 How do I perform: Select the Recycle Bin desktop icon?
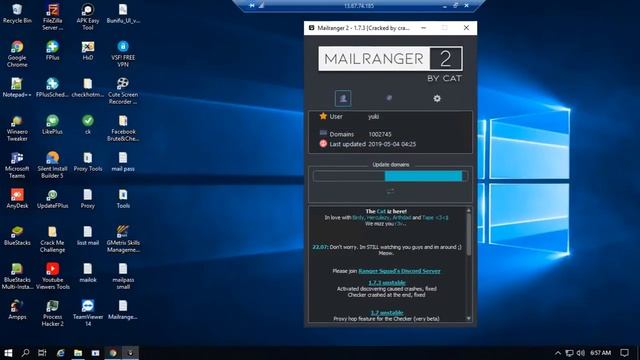[17, 13]
